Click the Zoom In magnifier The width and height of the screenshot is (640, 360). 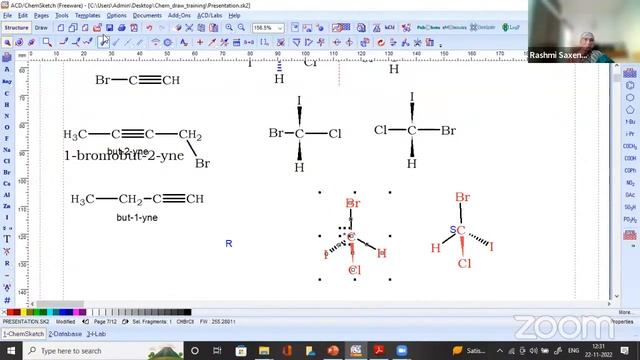229,28
